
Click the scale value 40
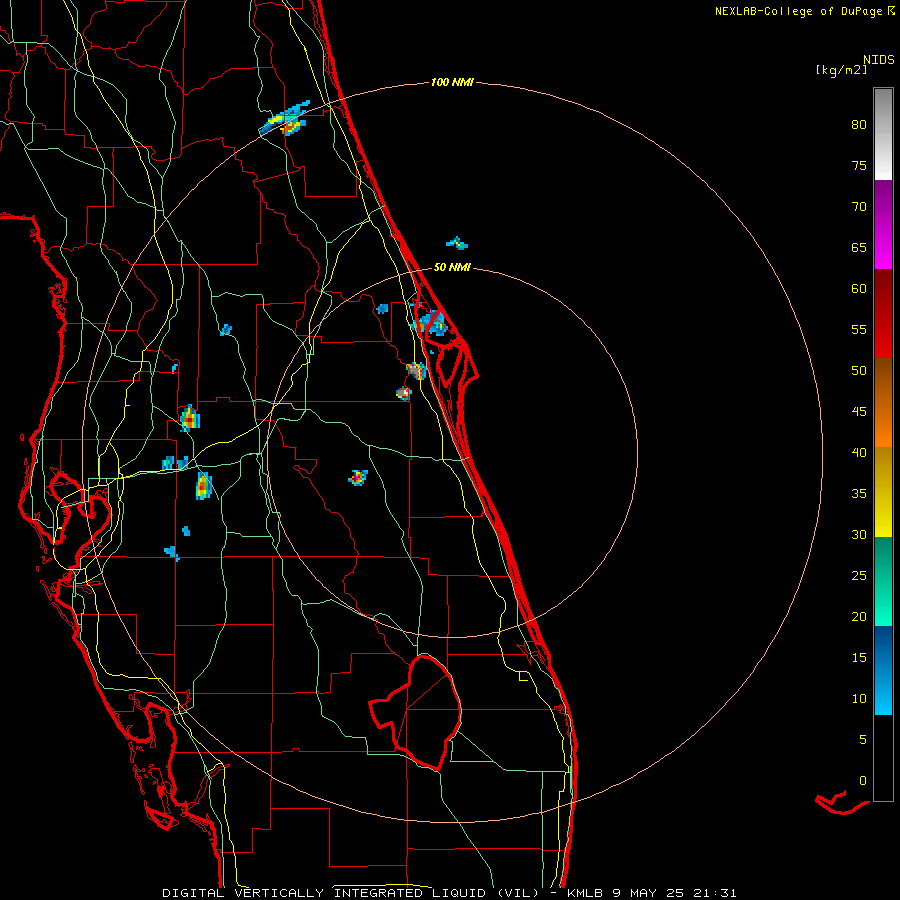[859, 452]
